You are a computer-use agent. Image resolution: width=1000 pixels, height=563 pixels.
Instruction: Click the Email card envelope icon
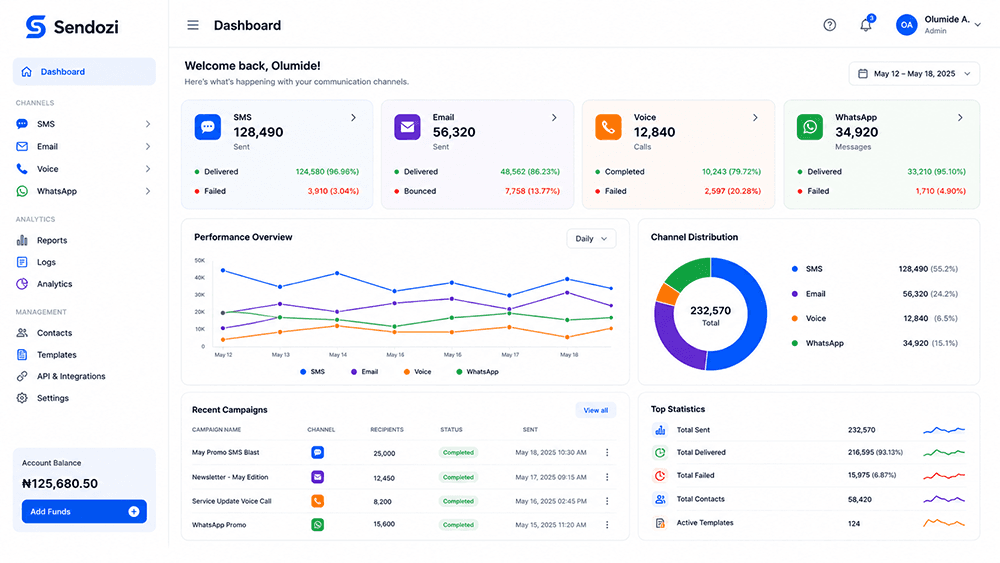click(x=408, y=127)
